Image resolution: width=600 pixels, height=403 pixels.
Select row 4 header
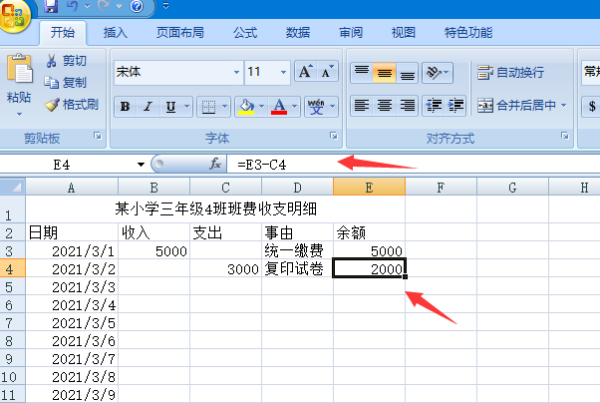13,268
